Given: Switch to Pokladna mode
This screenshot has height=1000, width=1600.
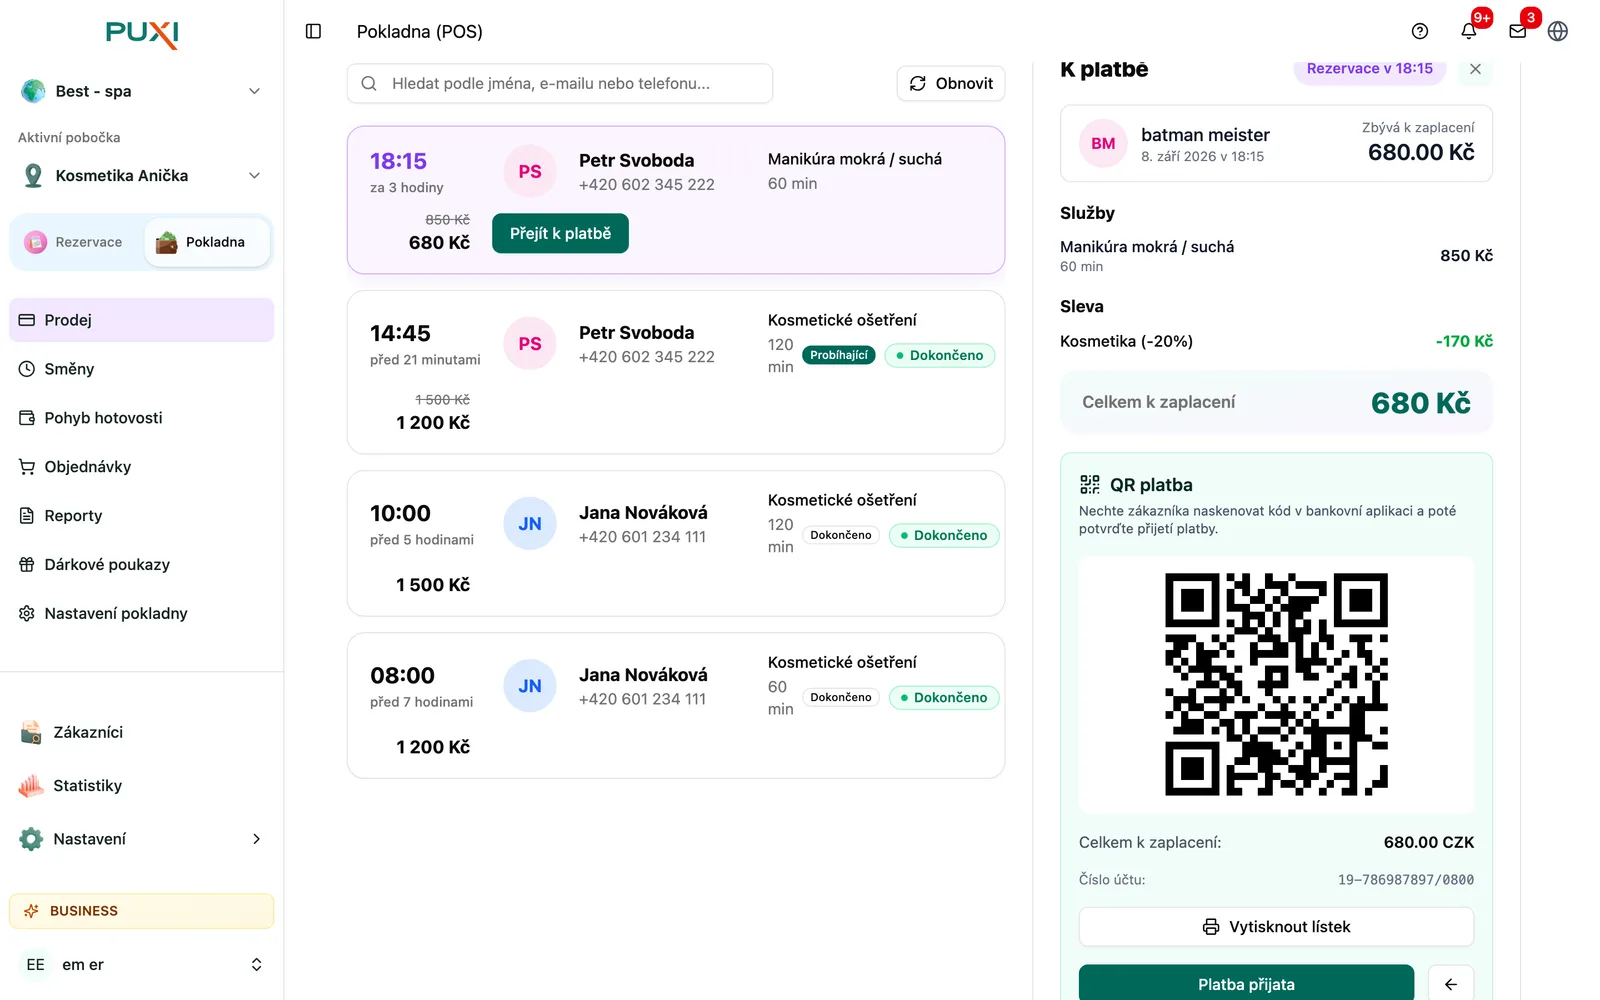Looking at the screenshot, I should [206, 242].
